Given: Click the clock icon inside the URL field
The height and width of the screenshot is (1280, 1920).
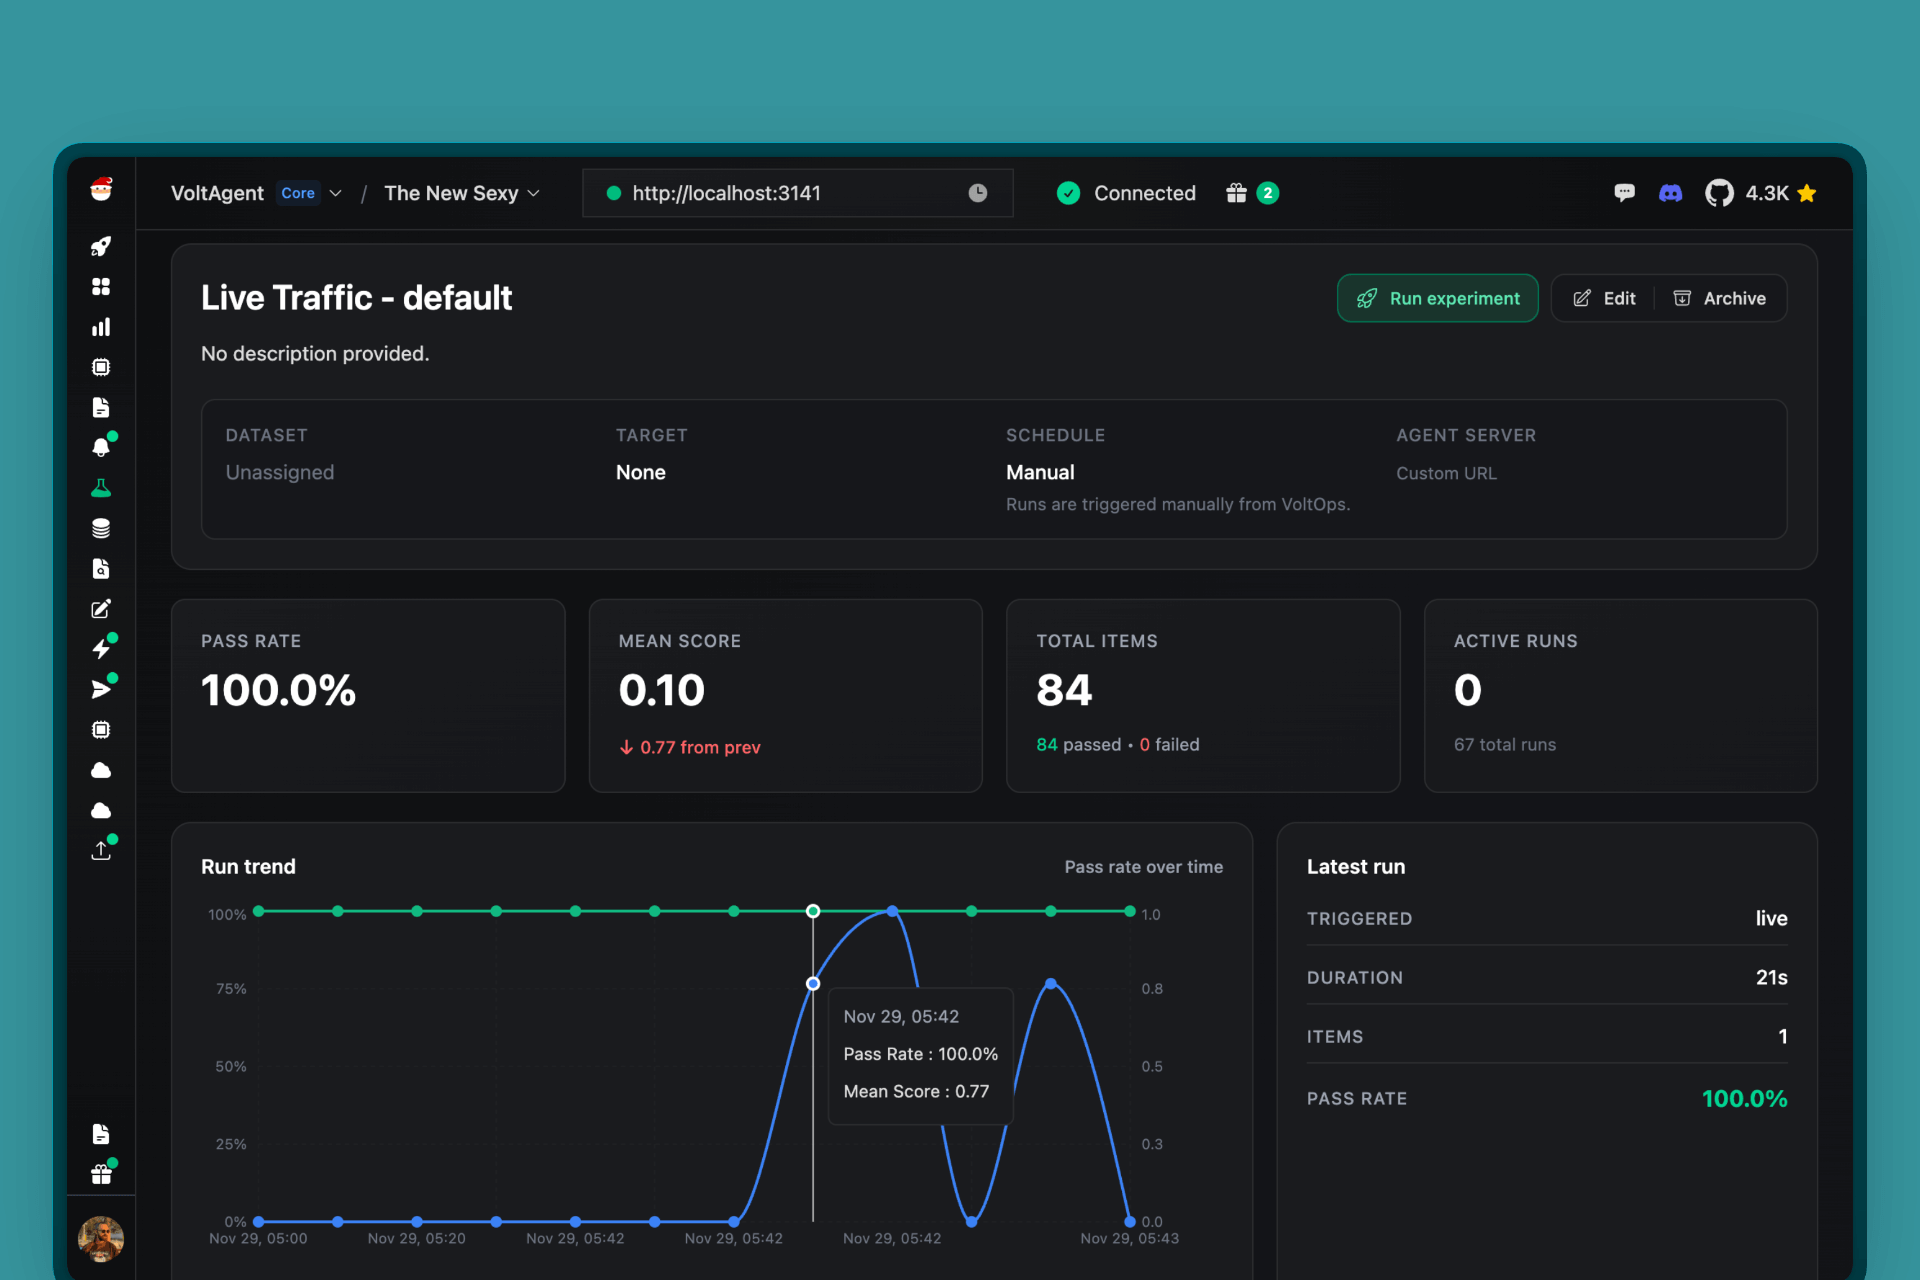Looking at the screenshot, I should [x=978, y=192].
